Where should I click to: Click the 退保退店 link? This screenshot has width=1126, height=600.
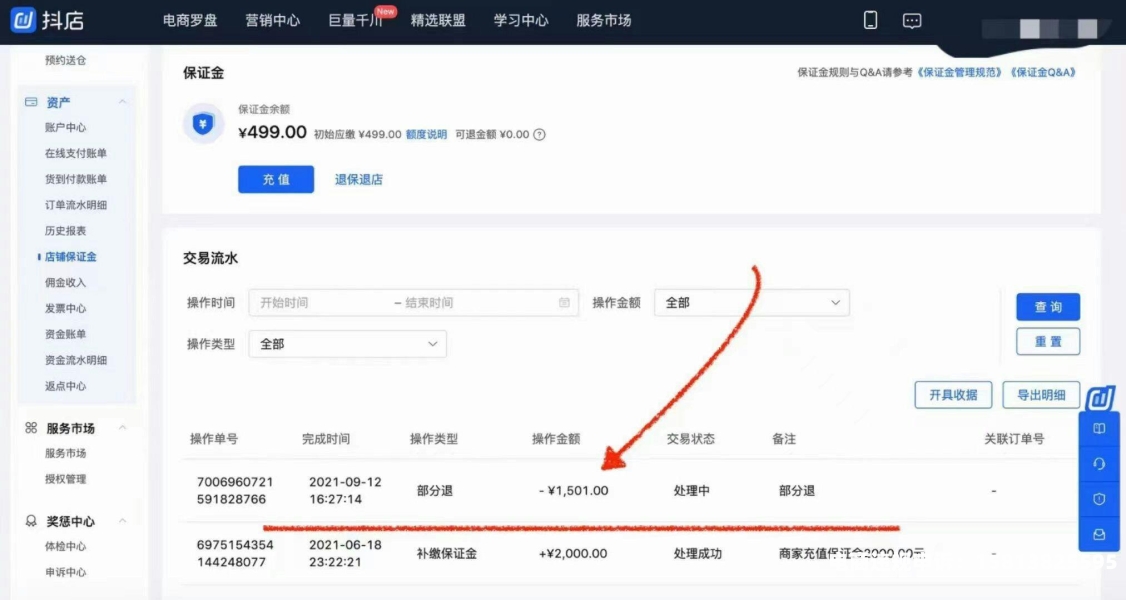click(x=358, y=180)
